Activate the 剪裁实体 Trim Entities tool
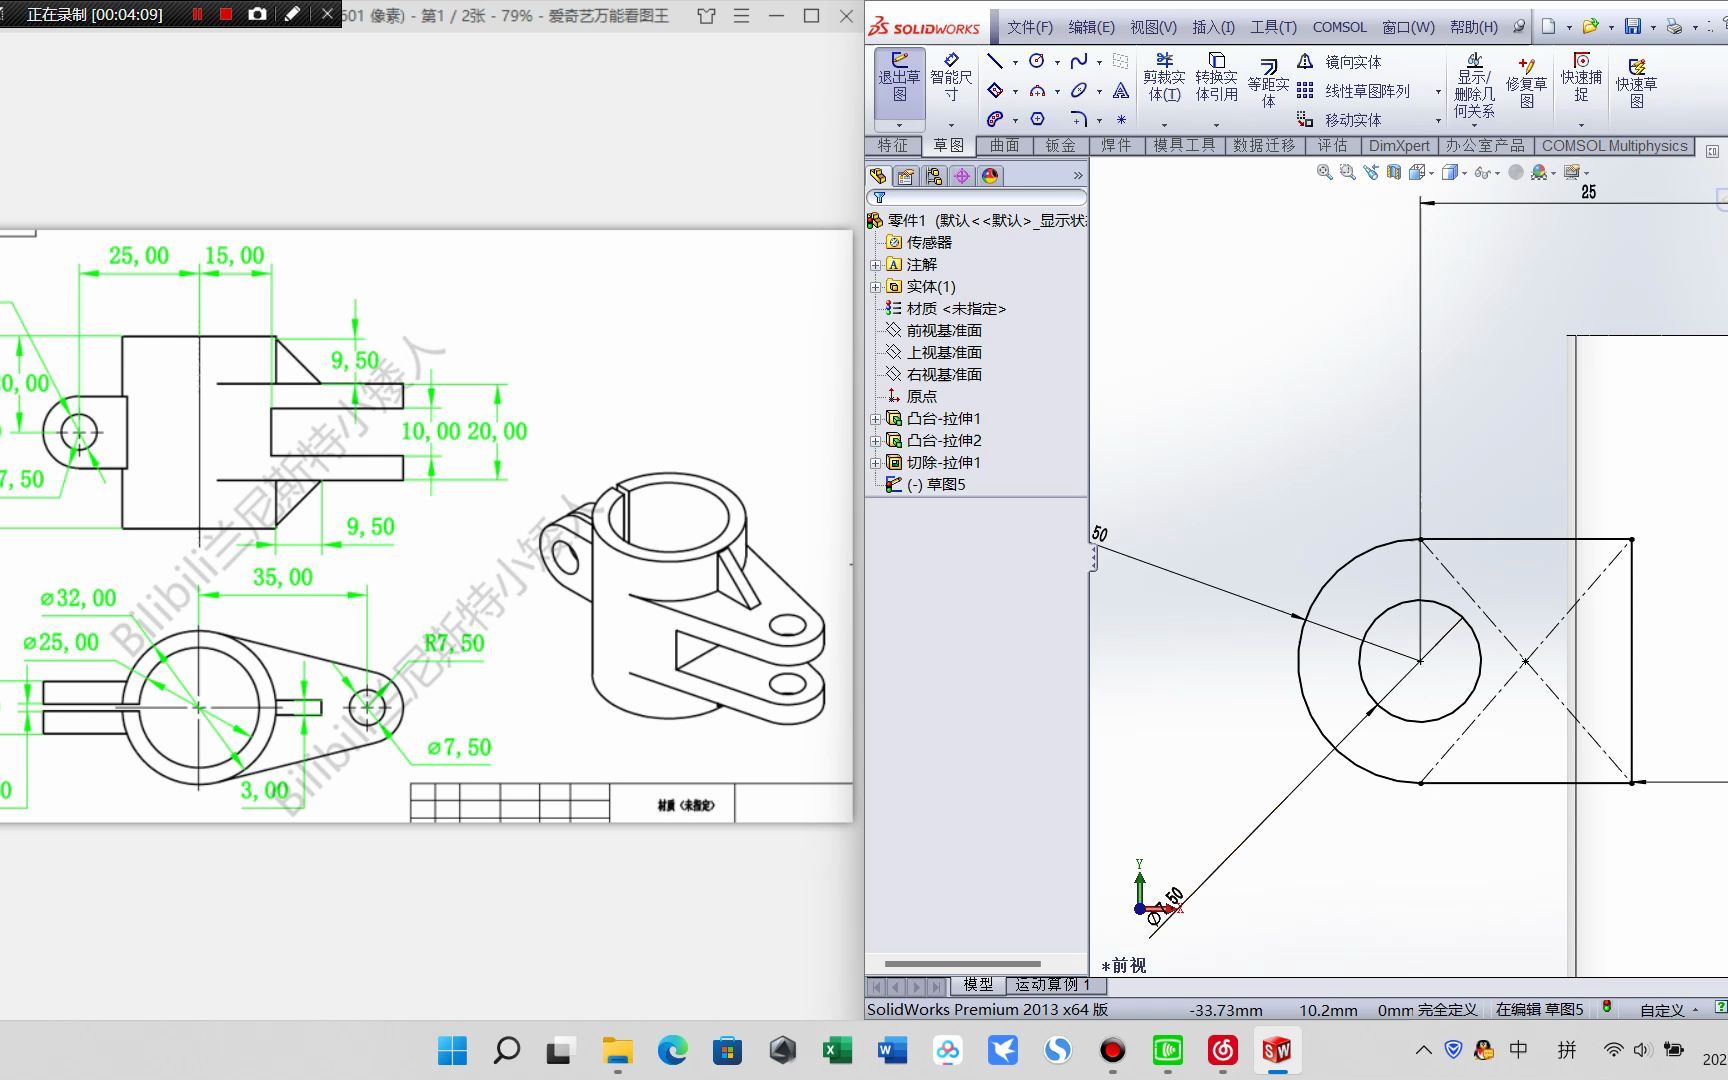The width and height of the screenshot is (1728, 1080). coord(1164,80)
